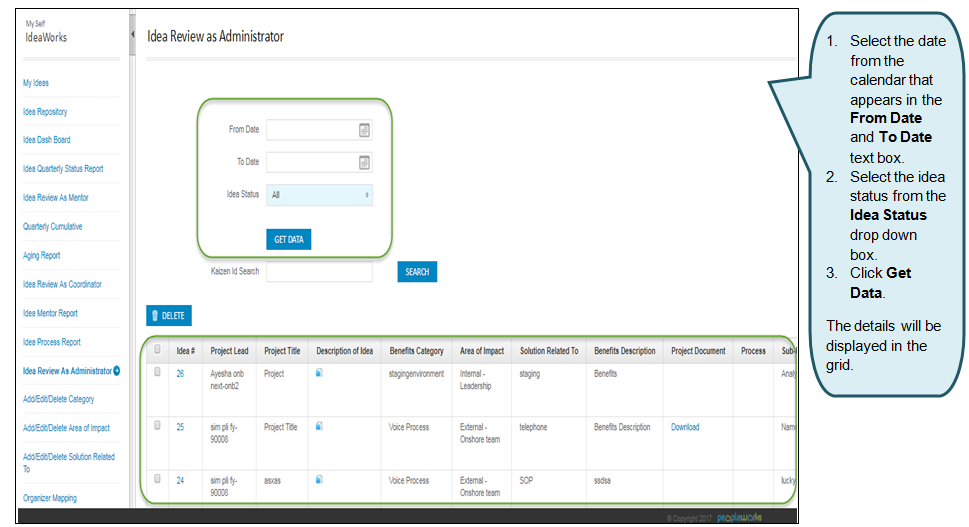Viewport: 969px width, 527px height.
Task: Open idea number 24 link
Action: tap(180, 480)
